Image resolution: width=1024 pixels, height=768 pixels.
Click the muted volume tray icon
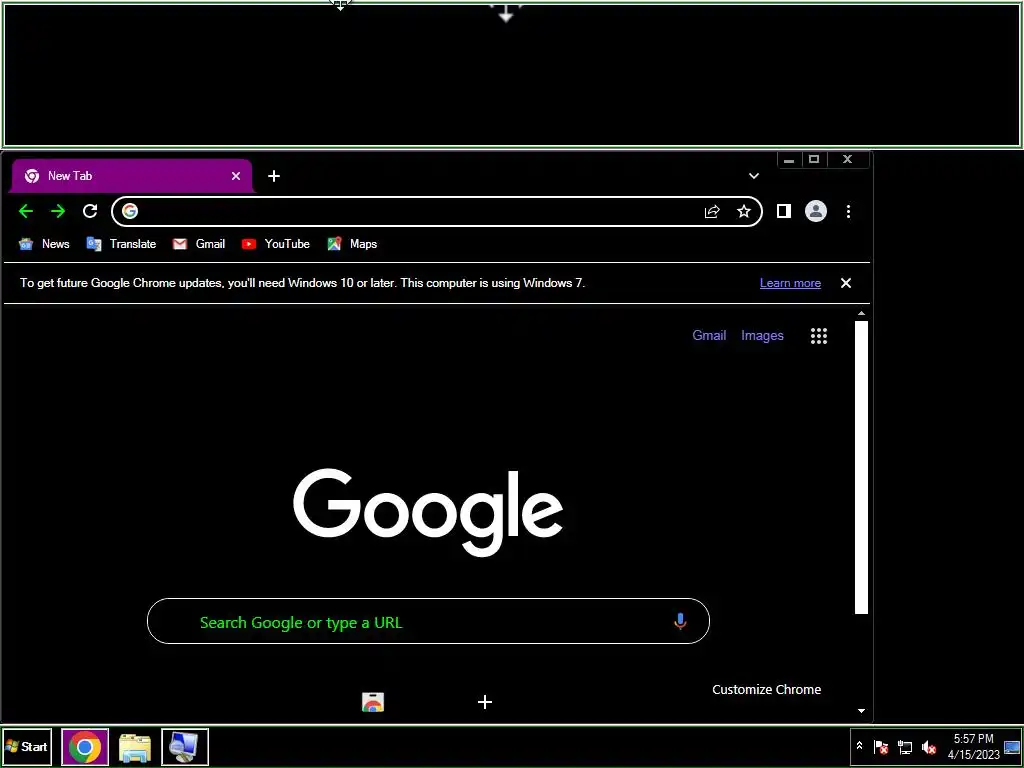pyautogui.click(x=928, y=747)
